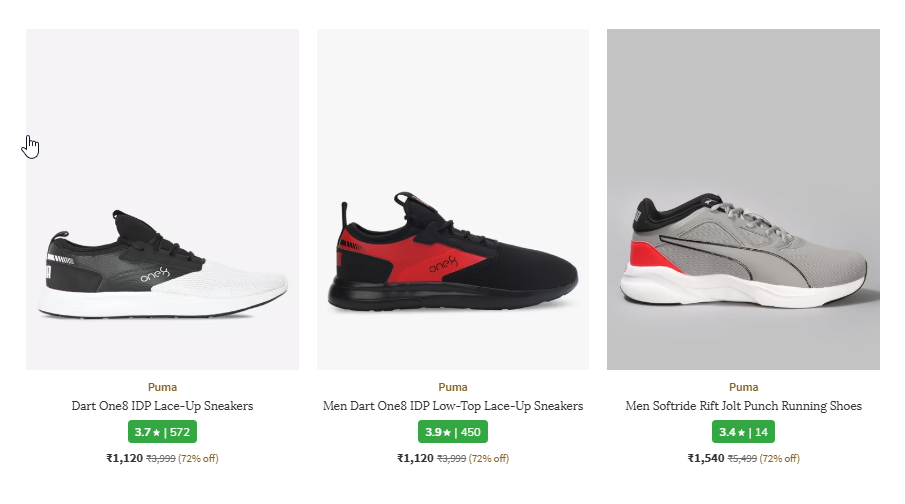Click the 72% off label on Men Dart One8 Low-Top
This screenshot has height=504, width=905.
coord(489,459)
